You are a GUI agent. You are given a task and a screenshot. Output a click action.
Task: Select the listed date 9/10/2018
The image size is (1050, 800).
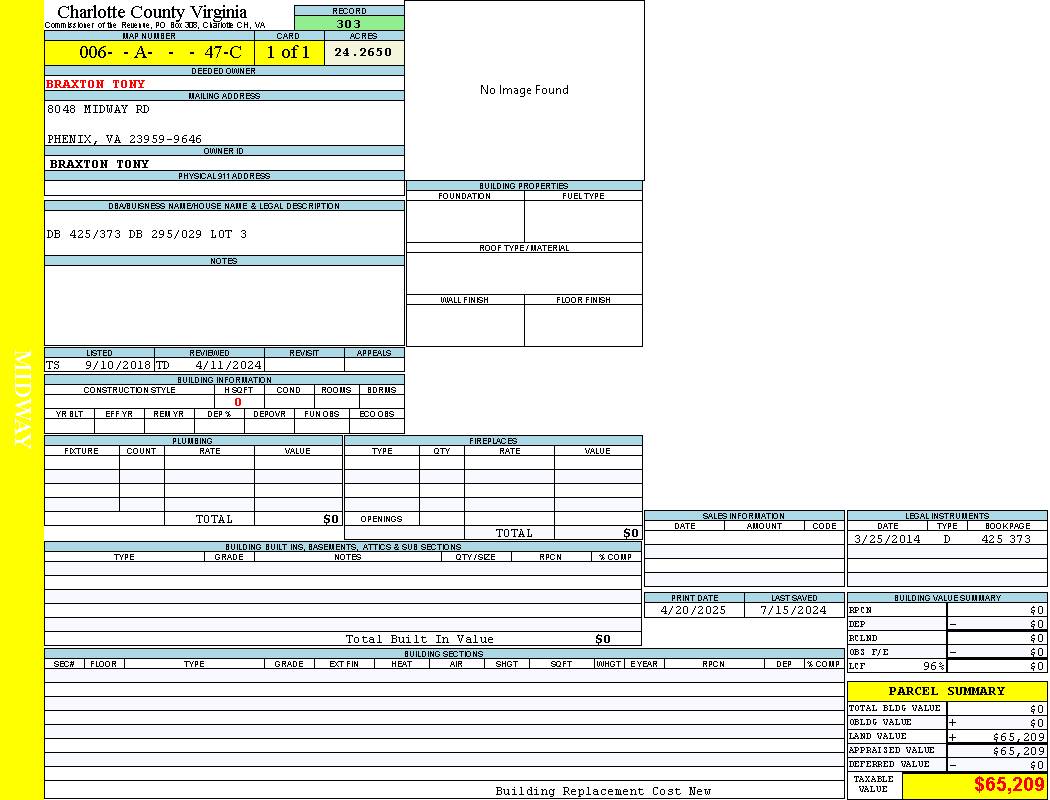(x=117, y=365)
